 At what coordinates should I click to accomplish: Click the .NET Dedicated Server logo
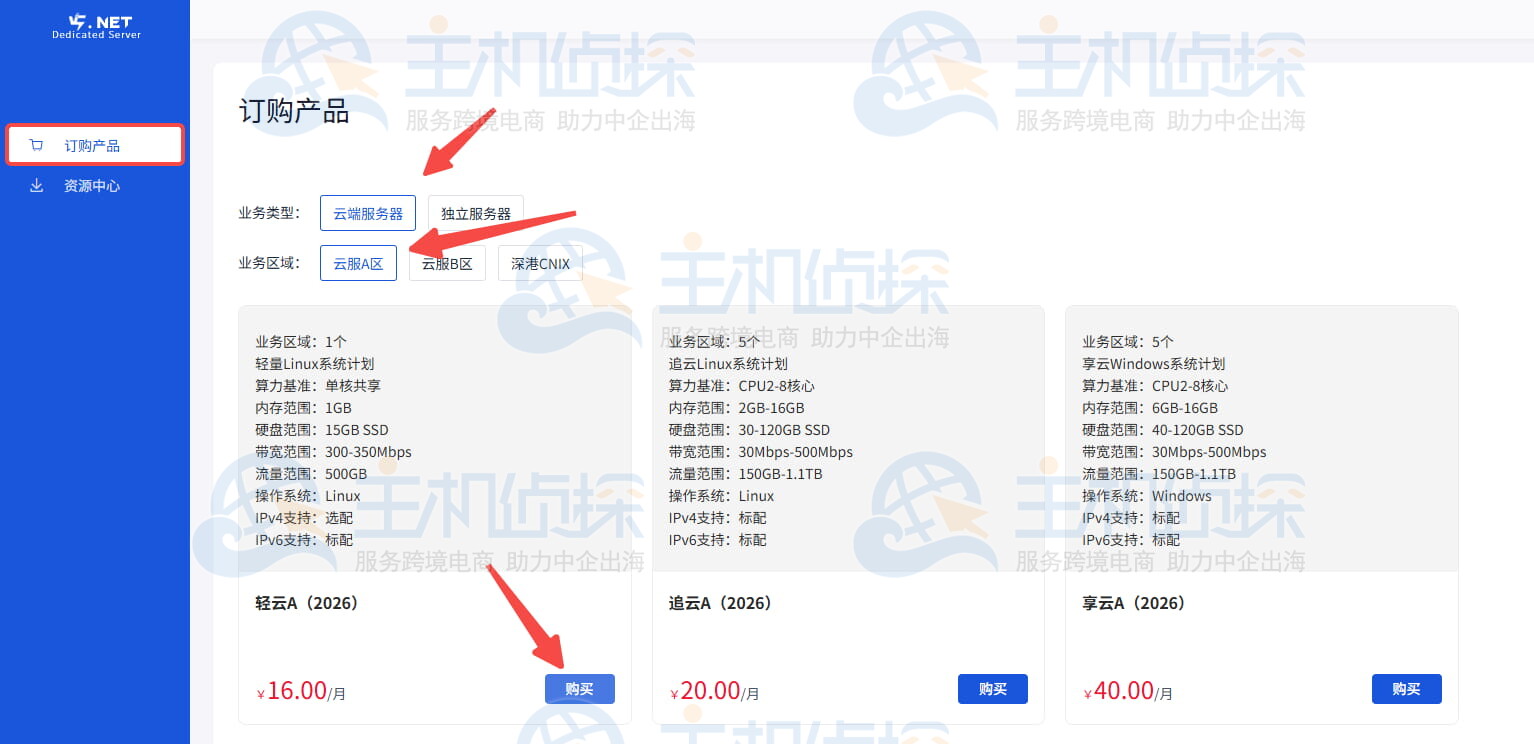click(x=96, y=26)
